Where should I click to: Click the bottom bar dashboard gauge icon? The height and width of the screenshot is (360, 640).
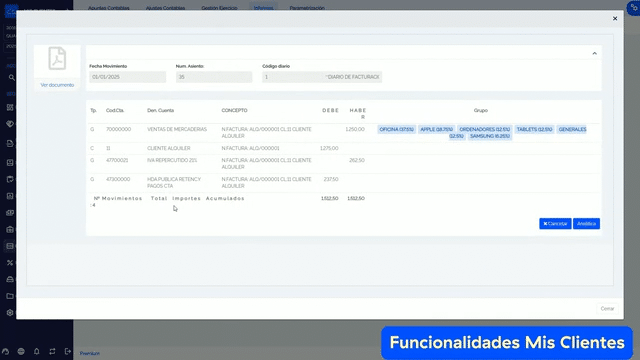click(x=5, y=351)
